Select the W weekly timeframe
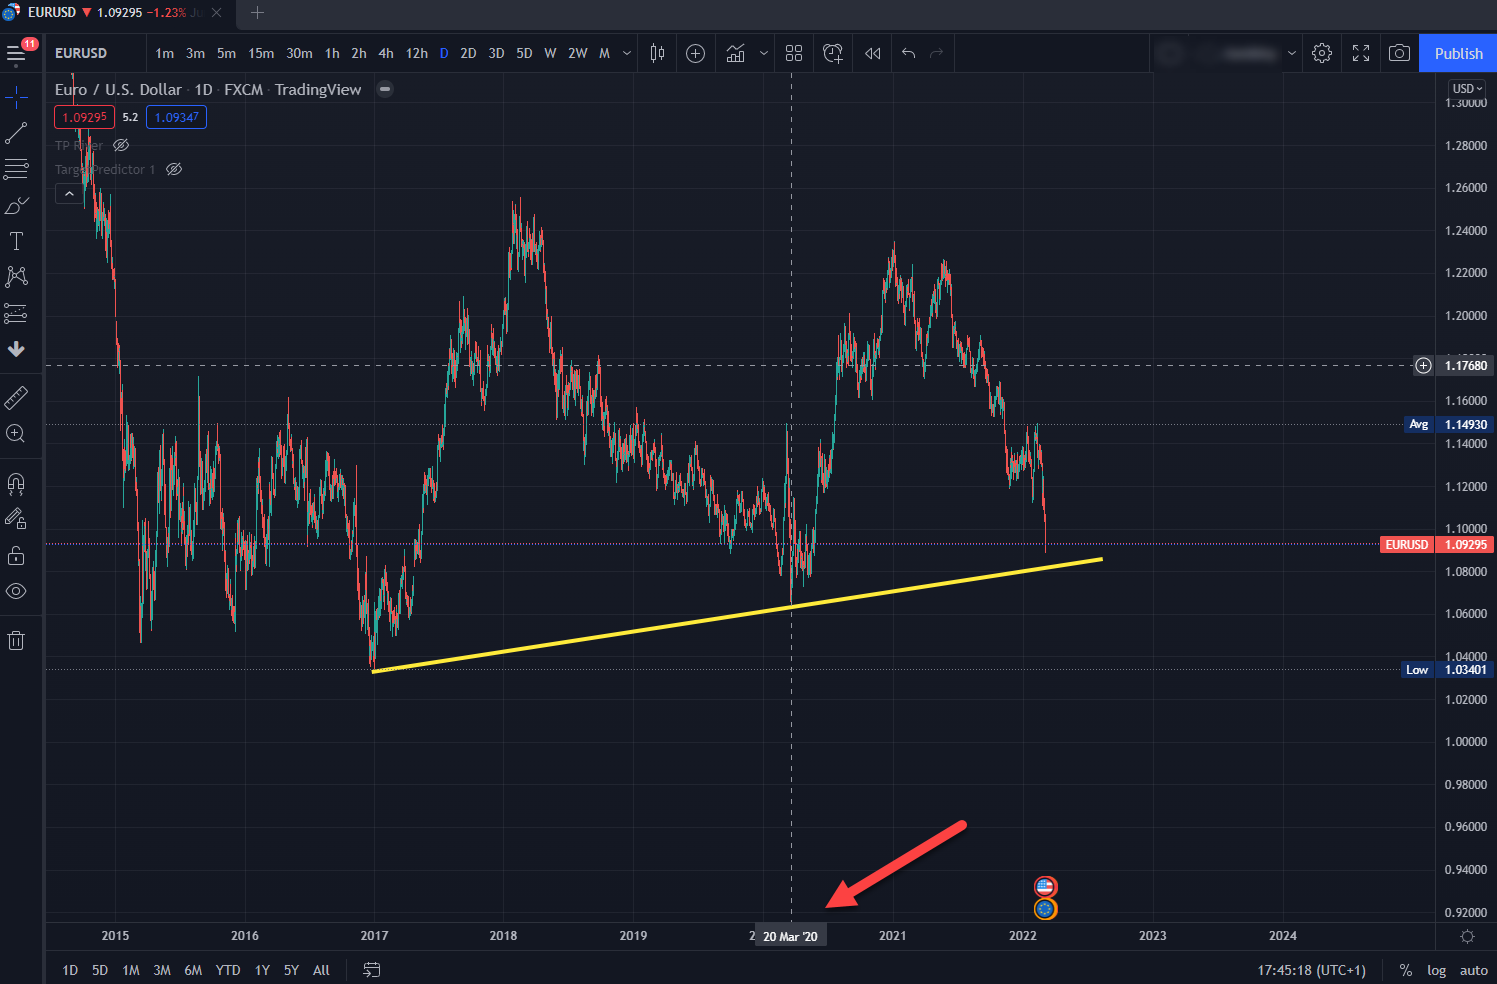 pyautogui.click(x=550, y=53)
